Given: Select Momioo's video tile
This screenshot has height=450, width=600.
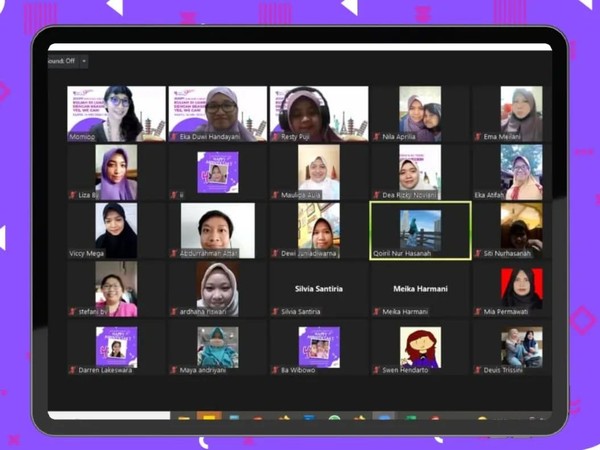Looking at the screenshot, I should tap(116, 114).
